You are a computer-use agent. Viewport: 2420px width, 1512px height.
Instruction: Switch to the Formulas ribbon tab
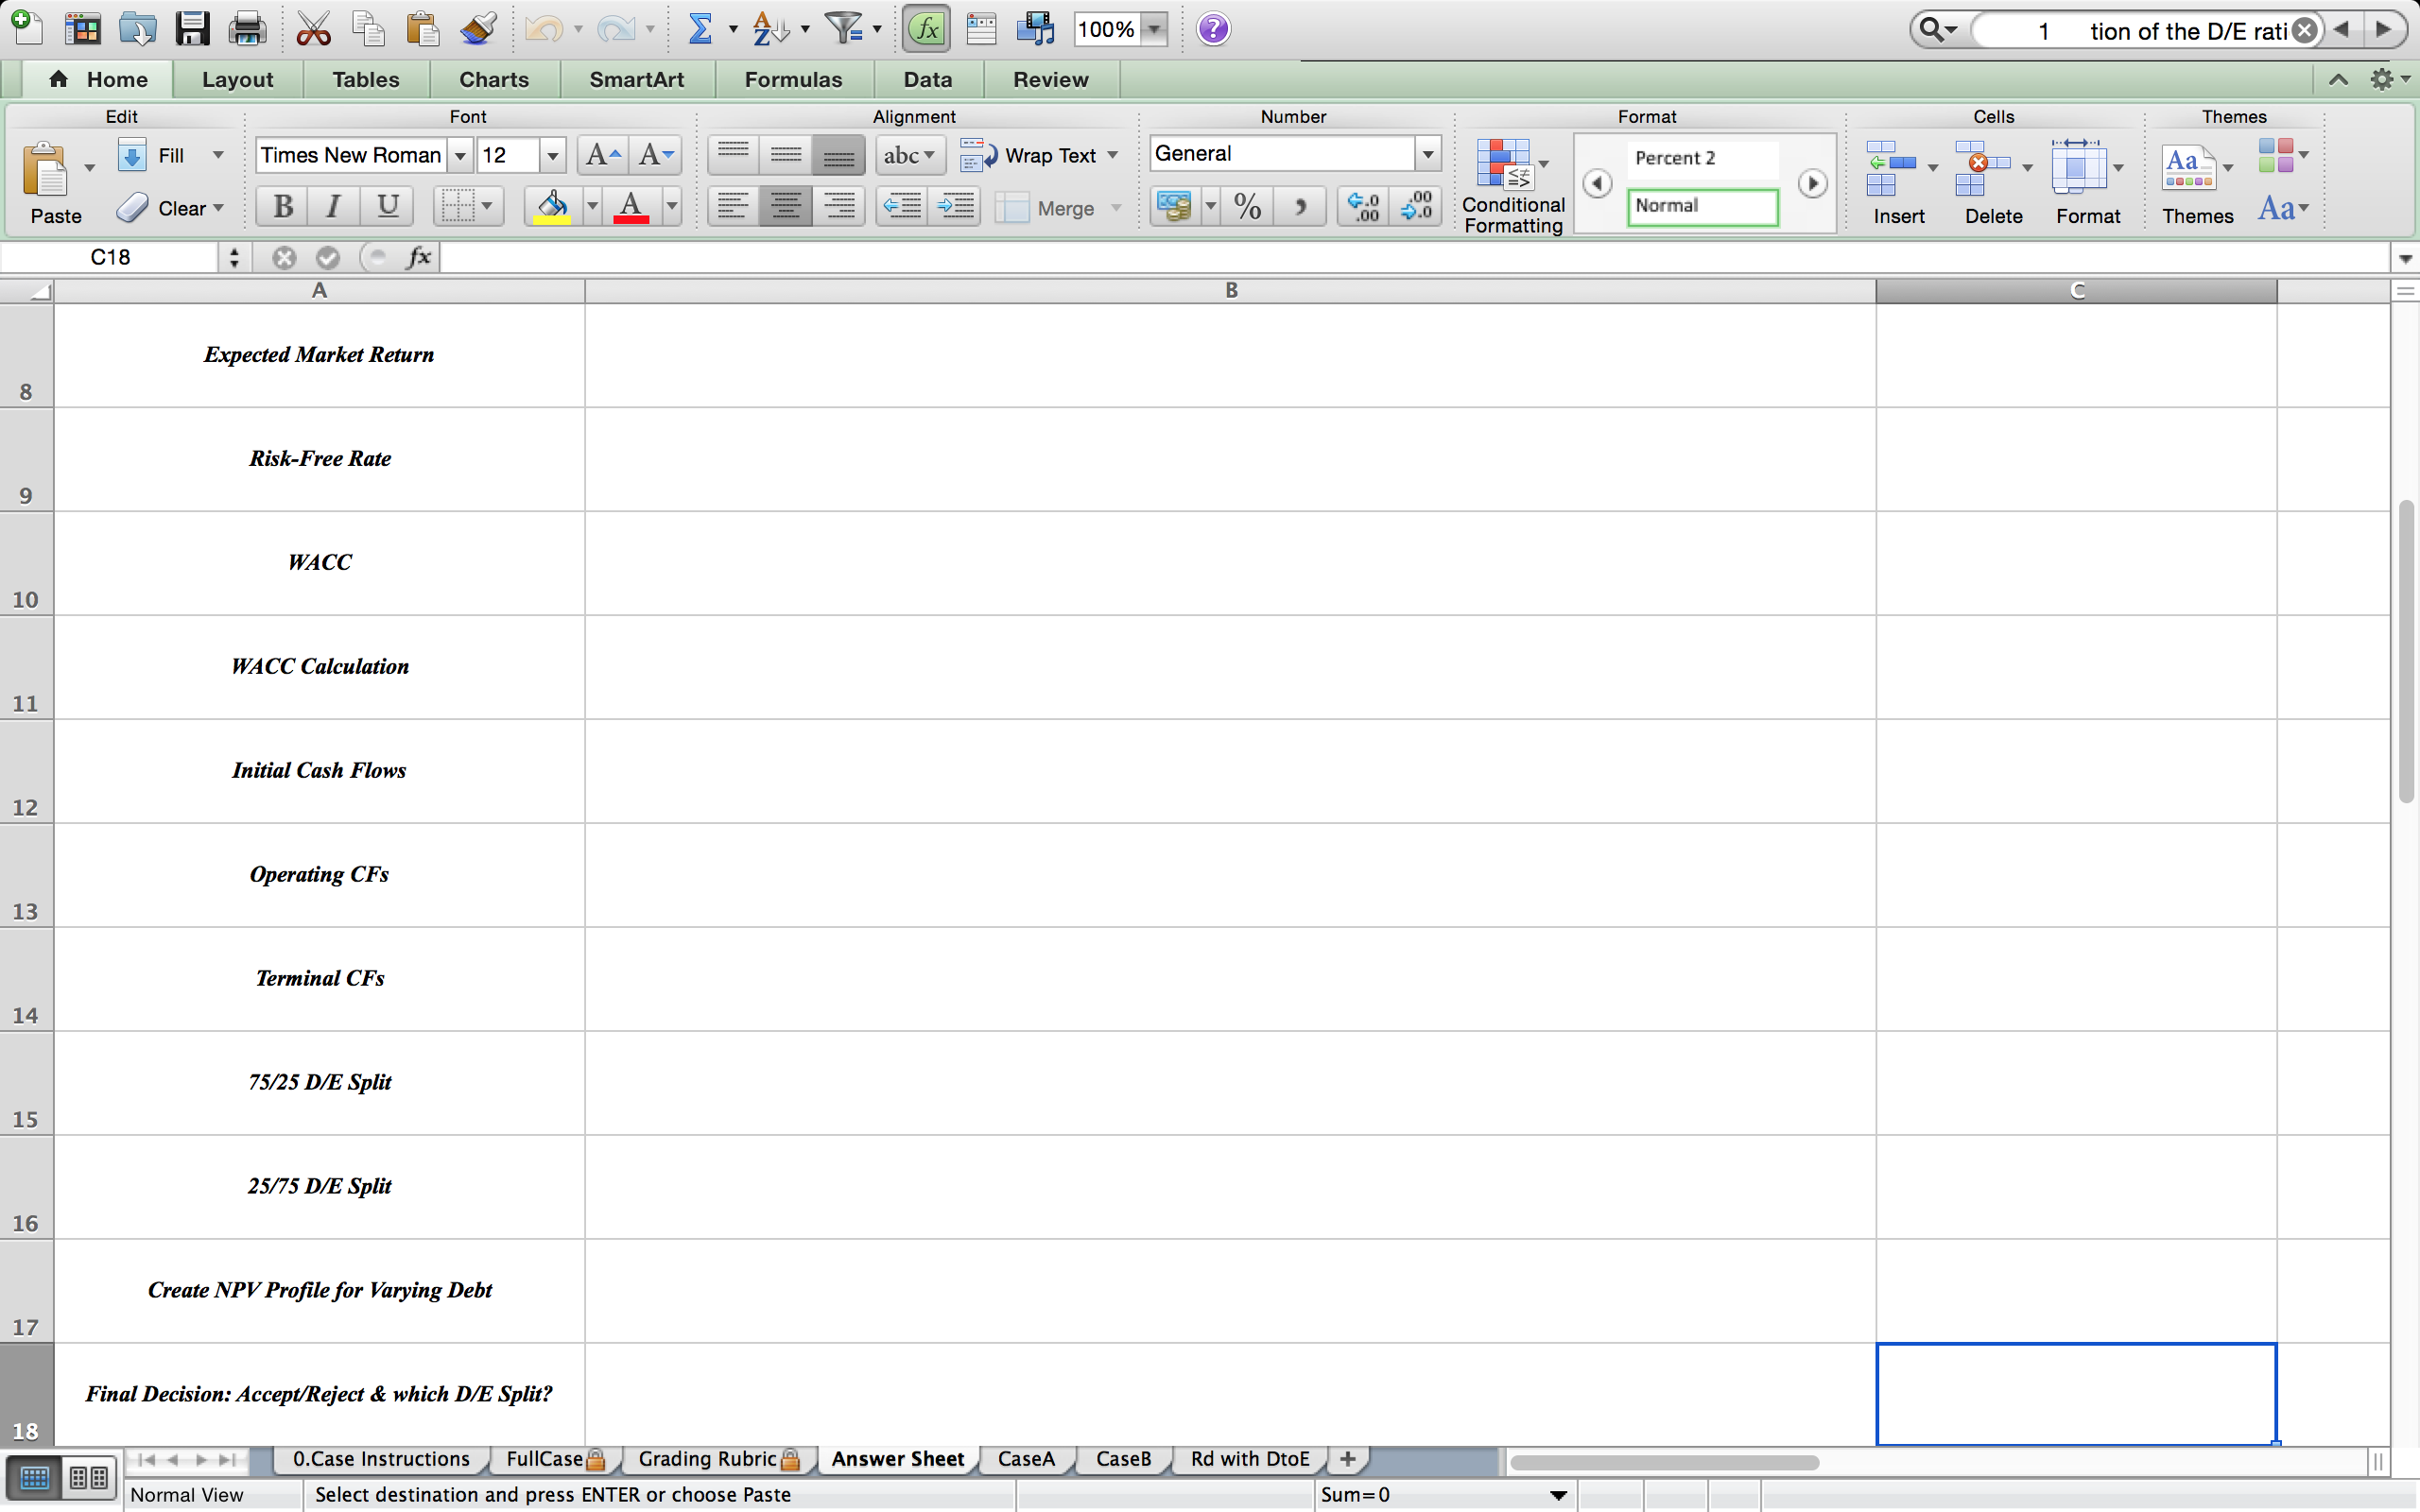tap(792, 79)
